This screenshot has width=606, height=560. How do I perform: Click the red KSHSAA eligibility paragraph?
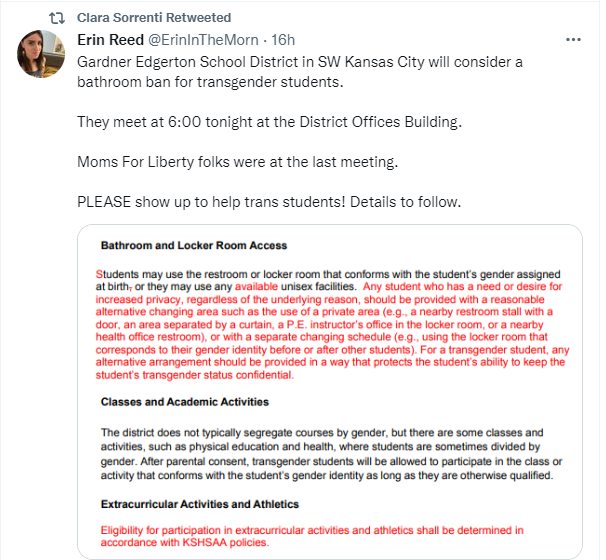pos(312,535)
